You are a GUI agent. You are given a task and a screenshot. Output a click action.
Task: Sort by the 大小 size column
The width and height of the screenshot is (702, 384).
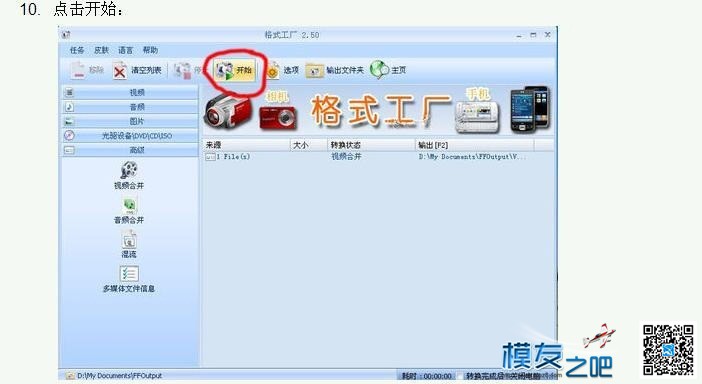(309, 145)
